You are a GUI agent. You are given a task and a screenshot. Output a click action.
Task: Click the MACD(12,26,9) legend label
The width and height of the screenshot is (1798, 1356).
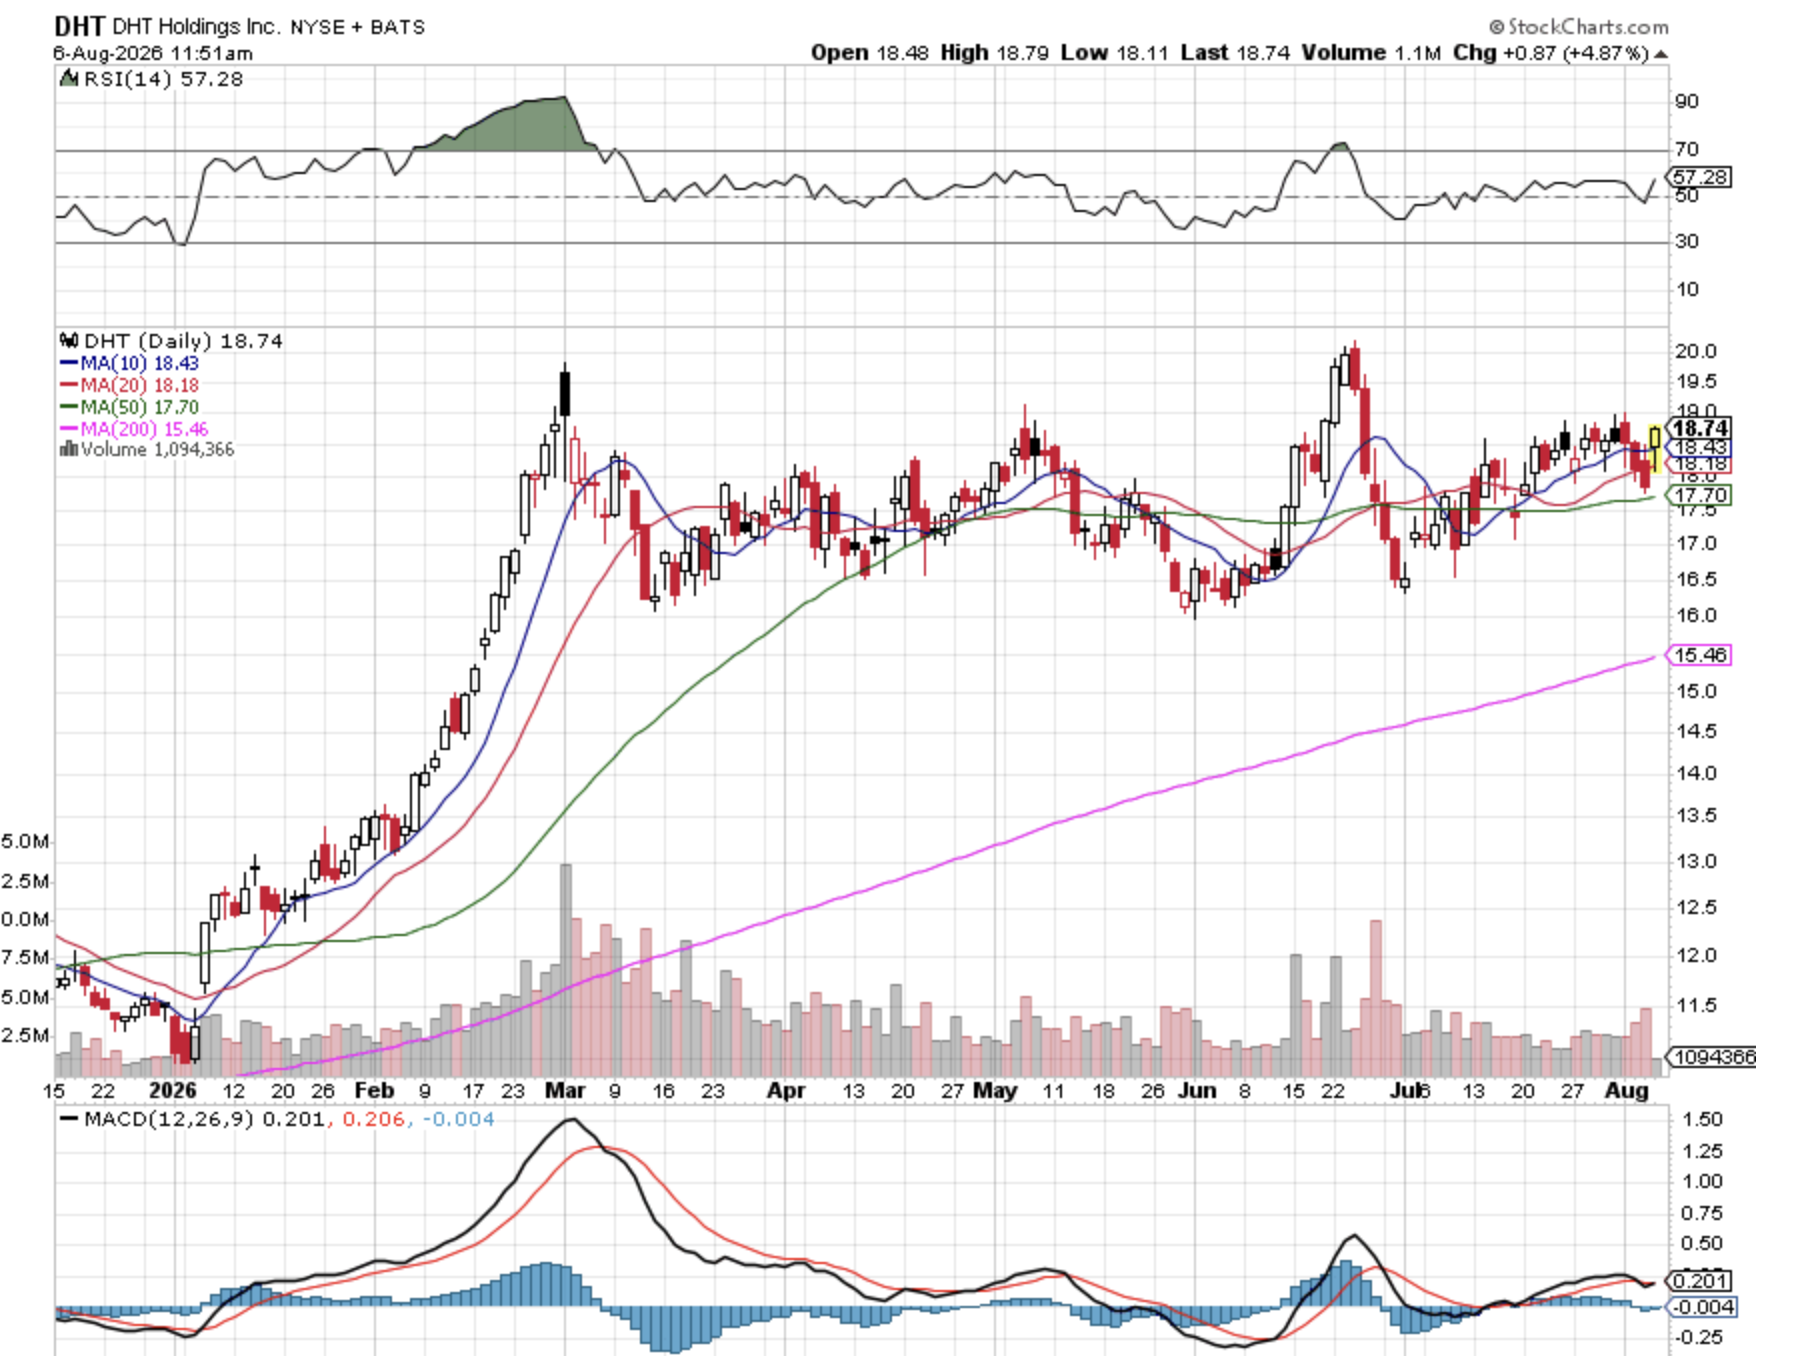[169, 1119]
